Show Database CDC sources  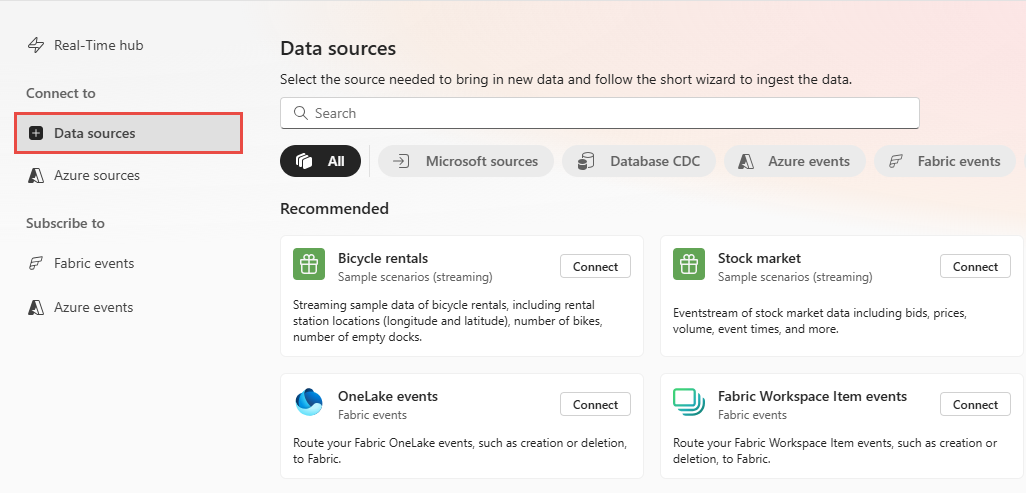638,161
